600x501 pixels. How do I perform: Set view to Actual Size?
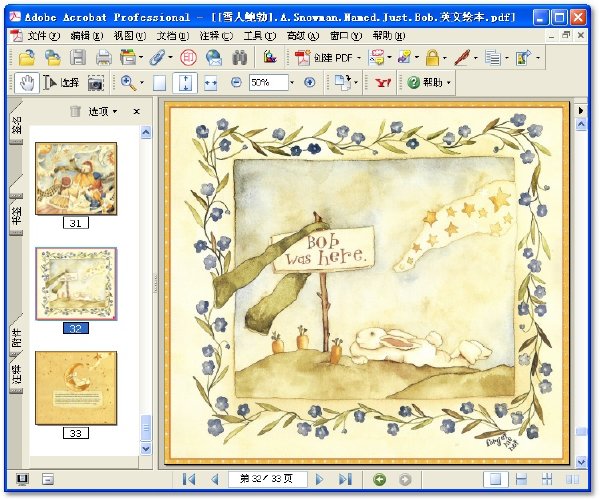pyautogui.click(x=160, y=83)
